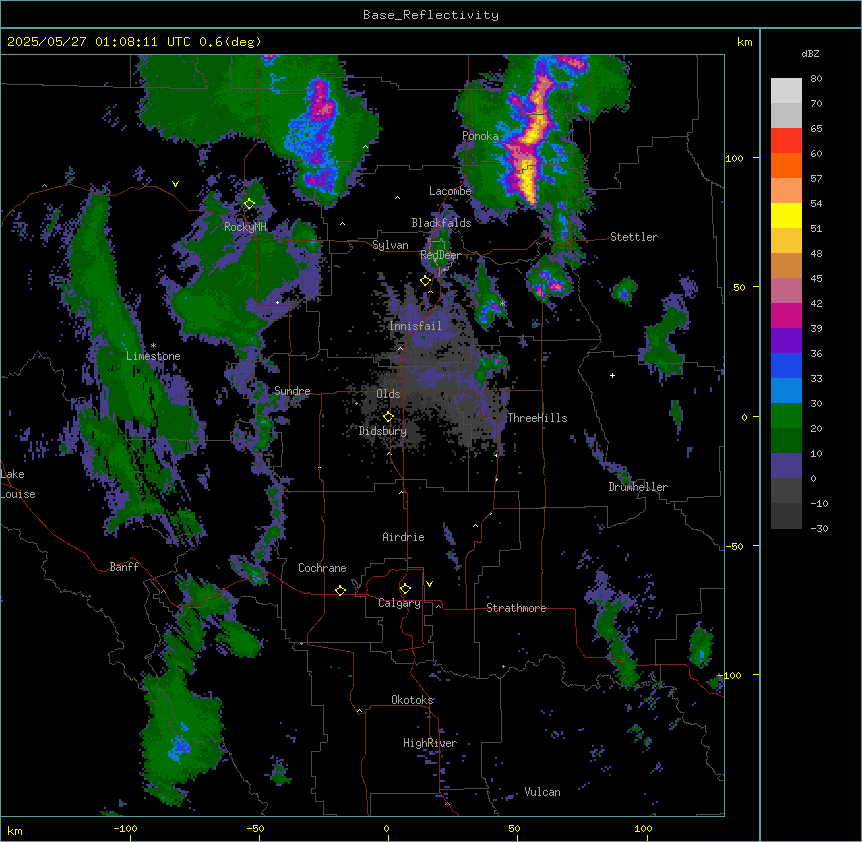
Task: Click the Didsbury label
Action: click(x=383, y=431)
